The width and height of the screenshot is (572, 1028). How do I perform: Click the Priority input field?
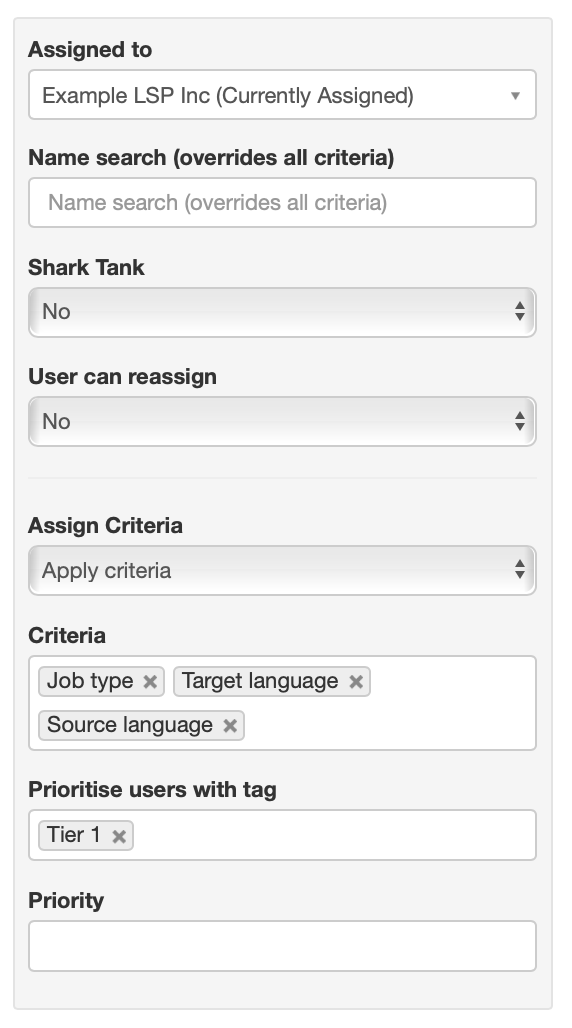282,946
